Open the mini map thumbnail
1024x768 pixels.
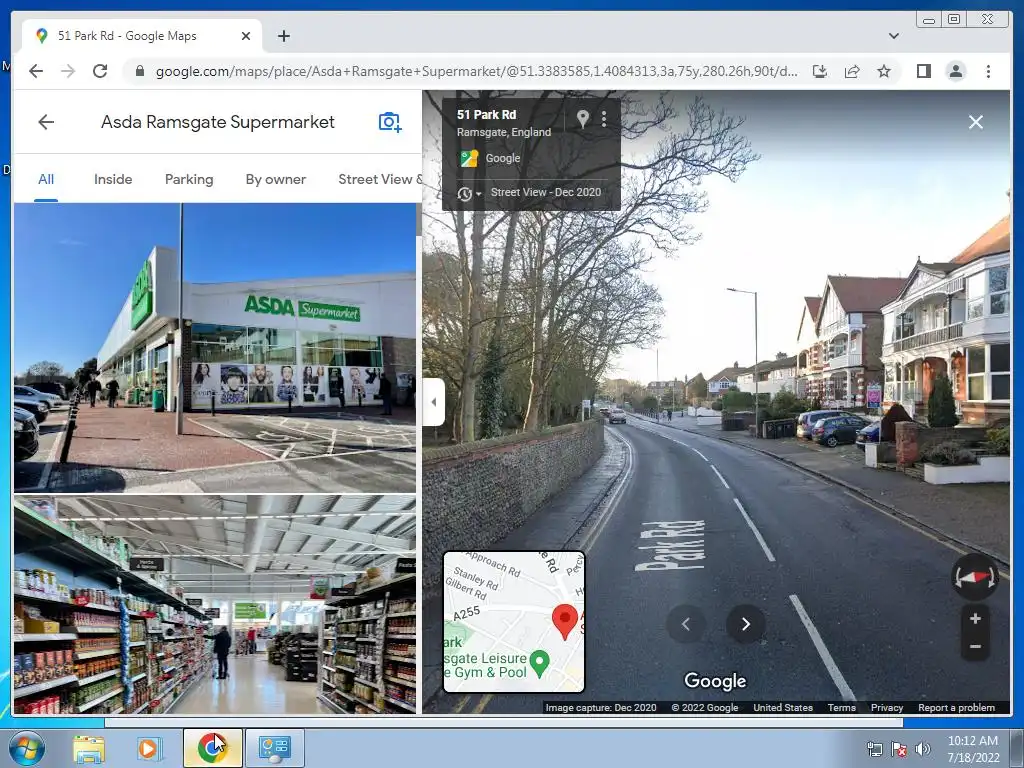pos(514,622)
